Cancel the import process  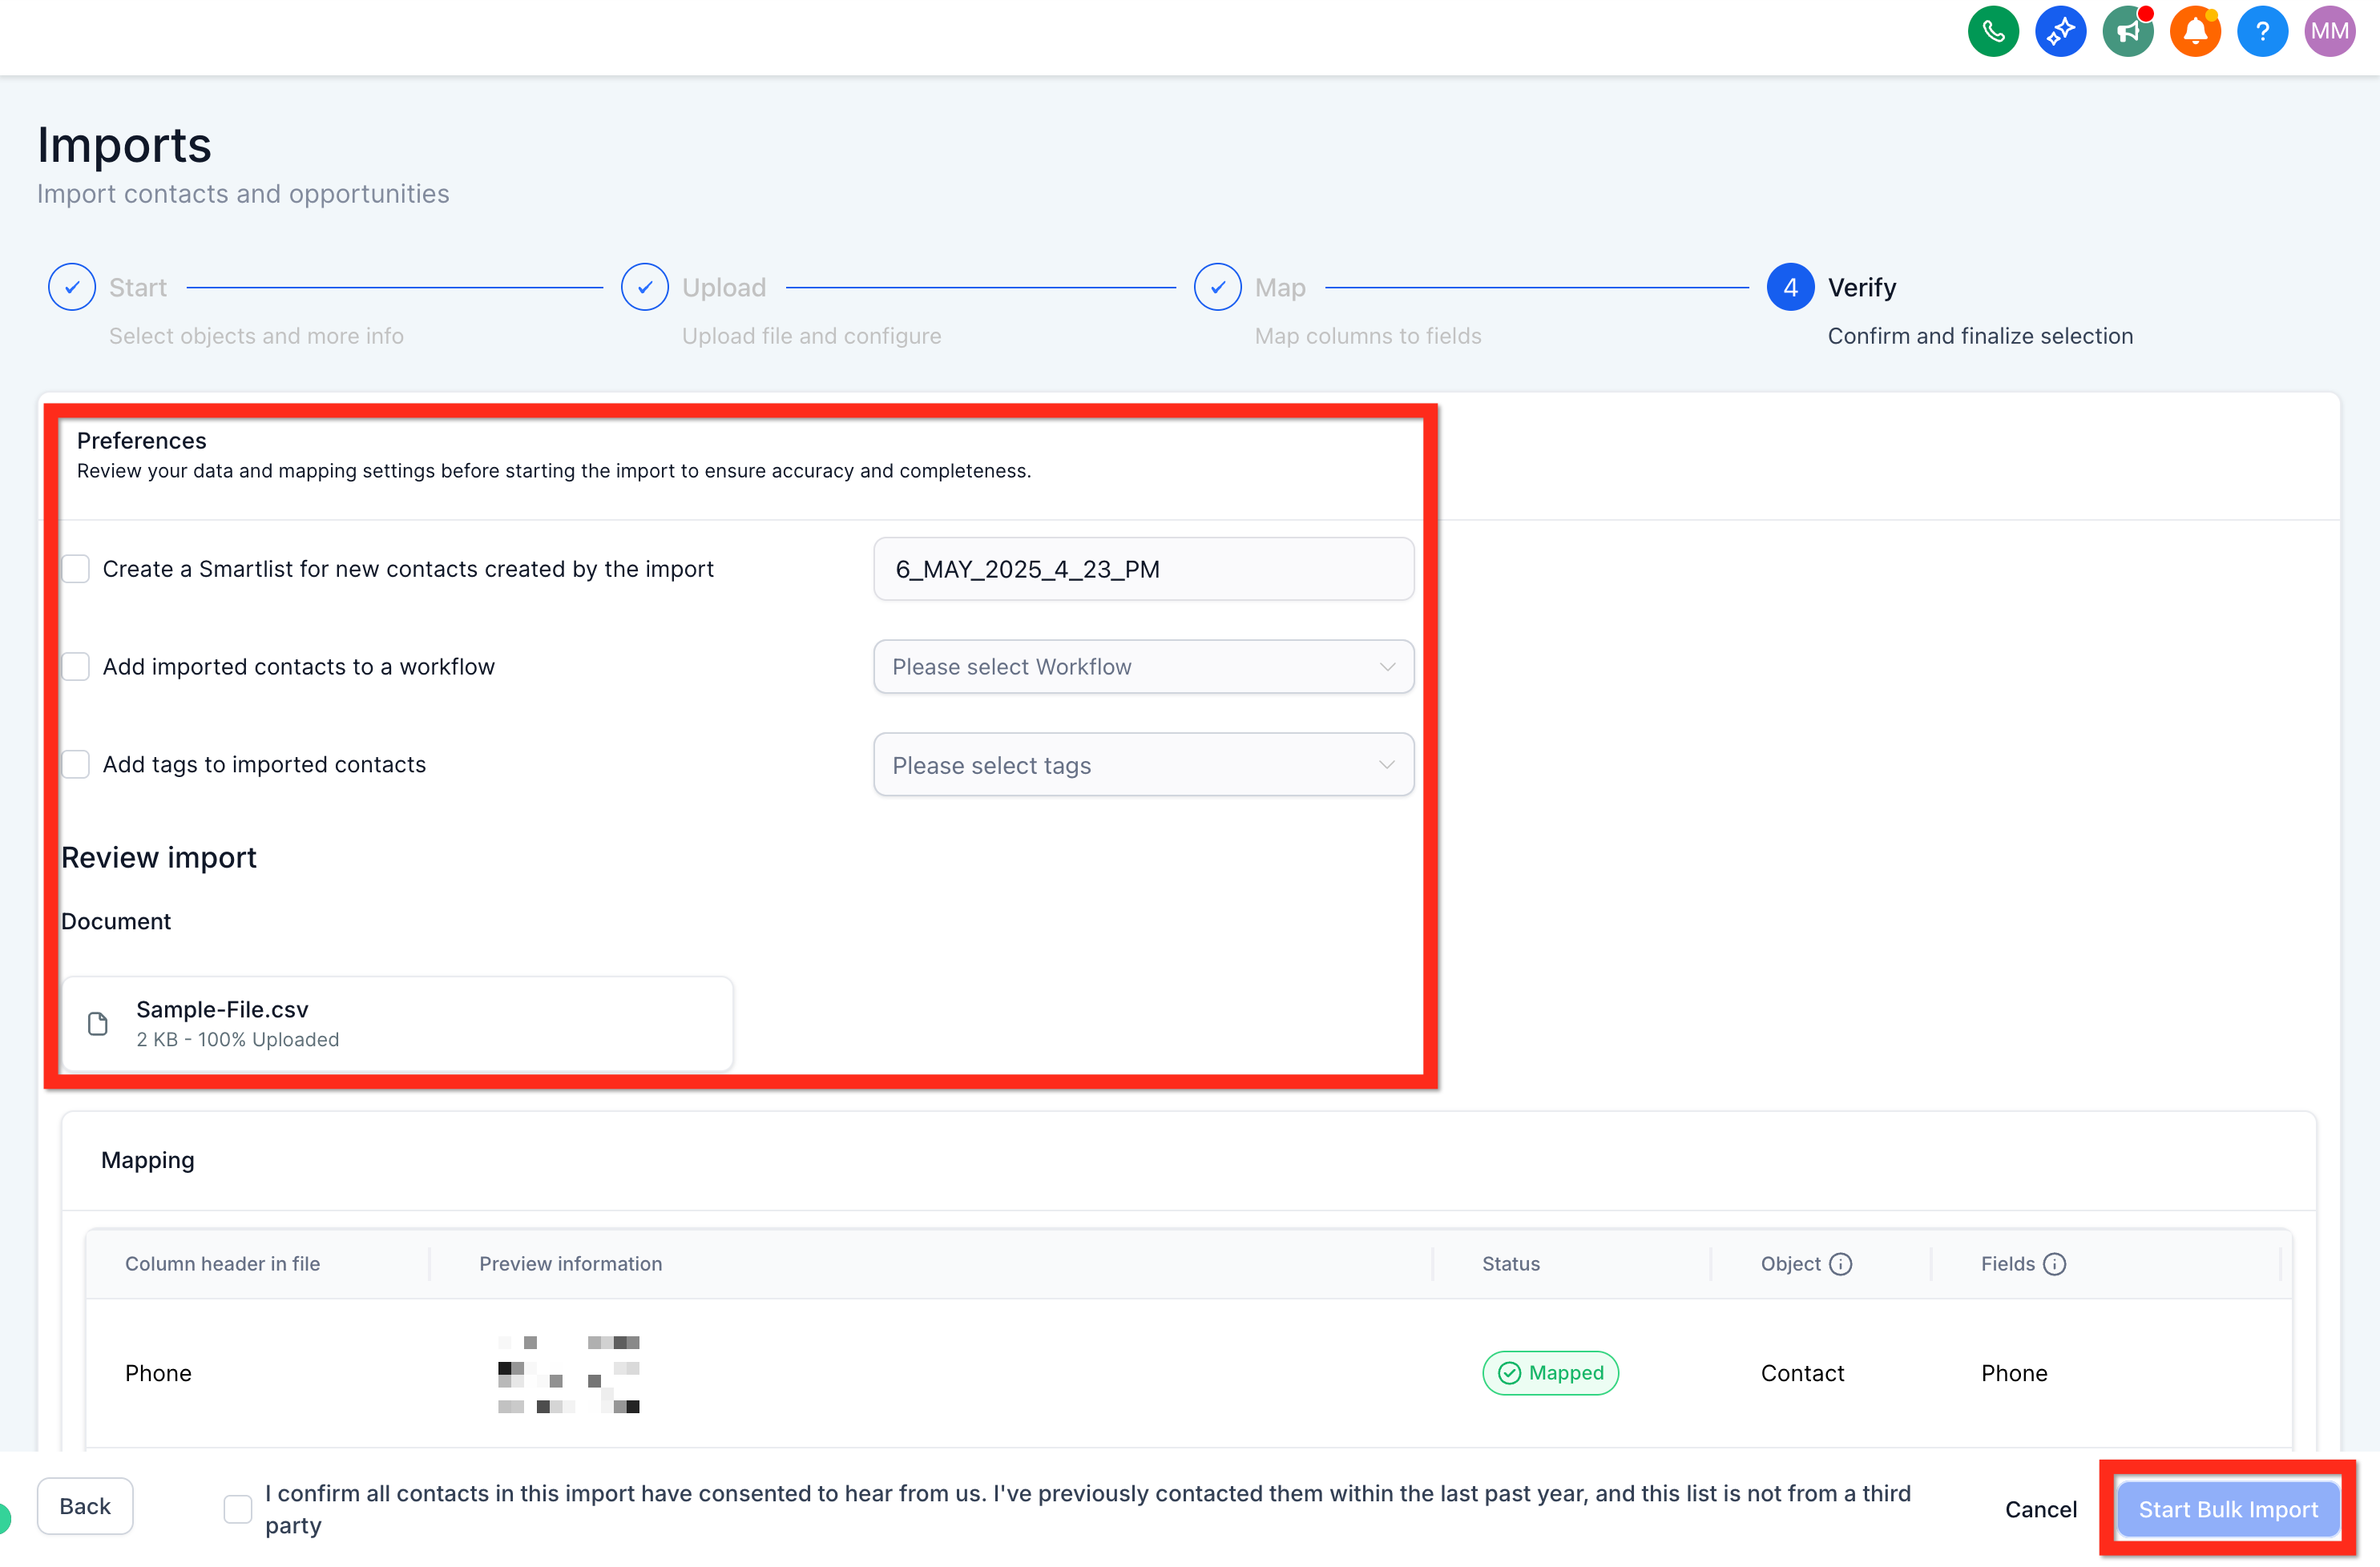[2041, 1508]
